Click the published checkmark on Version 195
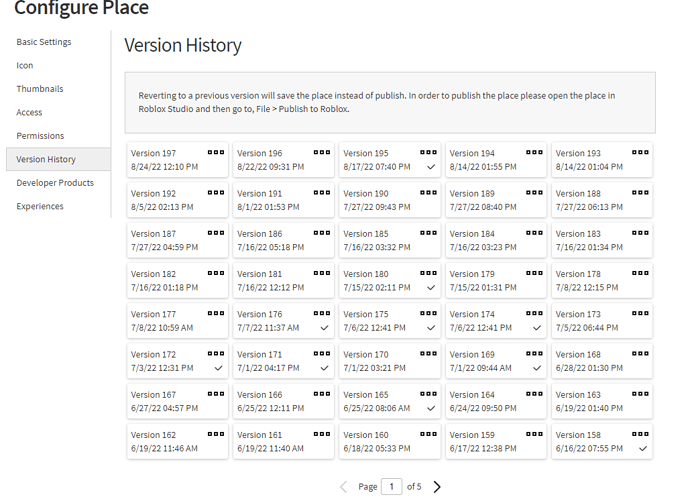The width and height of the screenshot is (690, 498). [x=431, y=167]
